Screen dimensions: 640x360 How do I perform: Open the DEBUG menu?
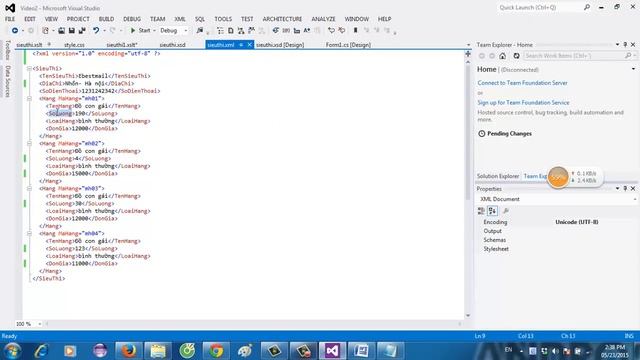[x=132, y=19]
